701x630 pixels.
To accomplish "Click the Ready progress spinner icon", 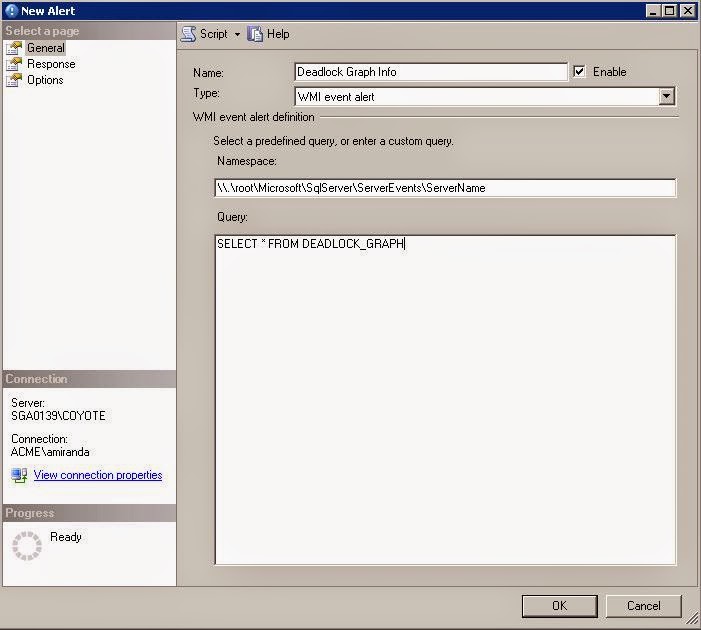I will (27, 545).
